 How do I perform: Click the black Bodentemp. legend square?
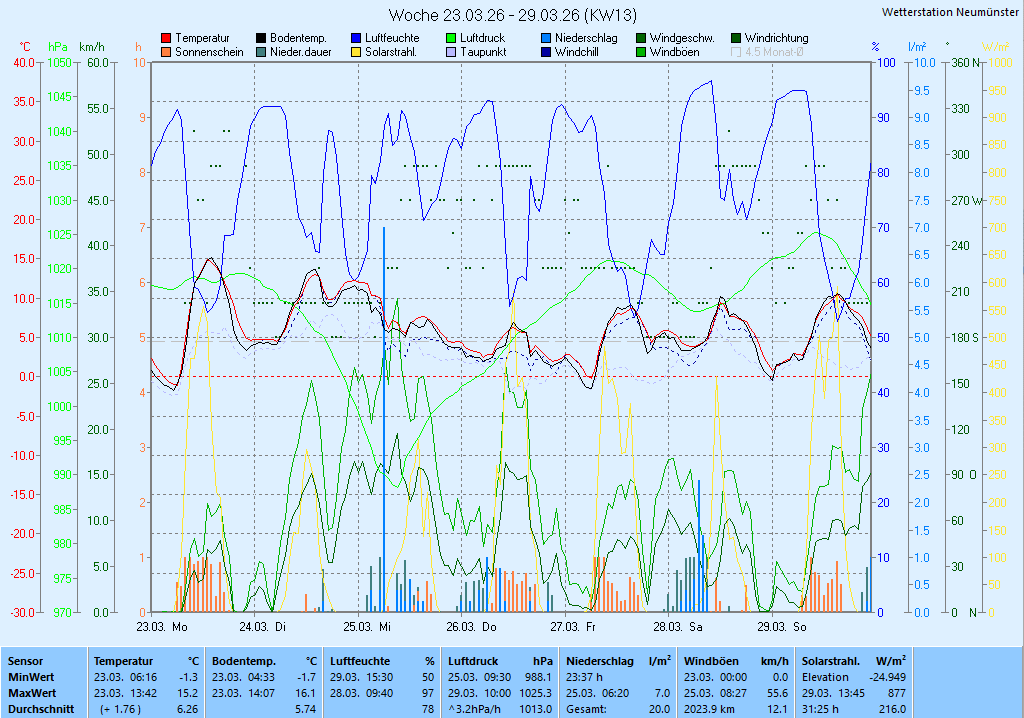point(261,38)
